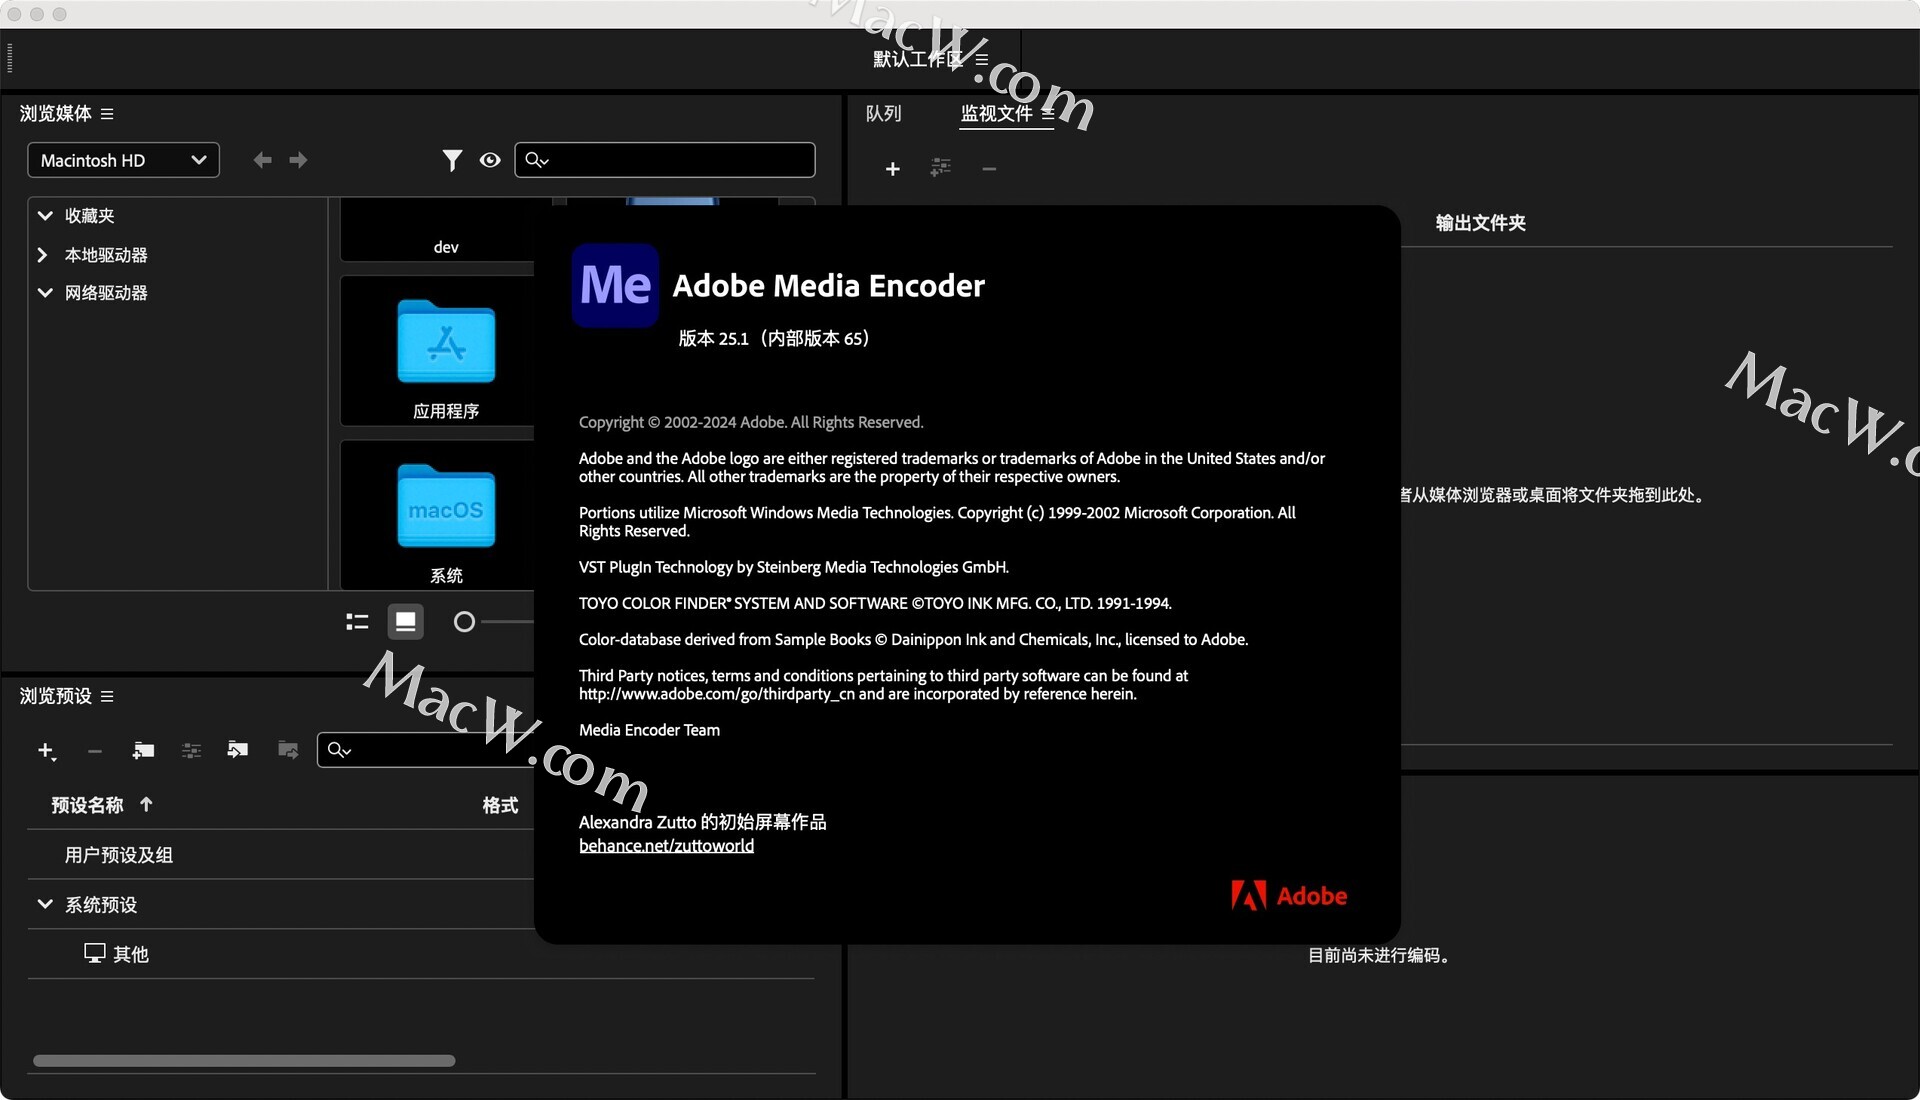Open the 默认工作区 workspace tab
The image size is (1920, 1100).
click(x=918, y=59)
